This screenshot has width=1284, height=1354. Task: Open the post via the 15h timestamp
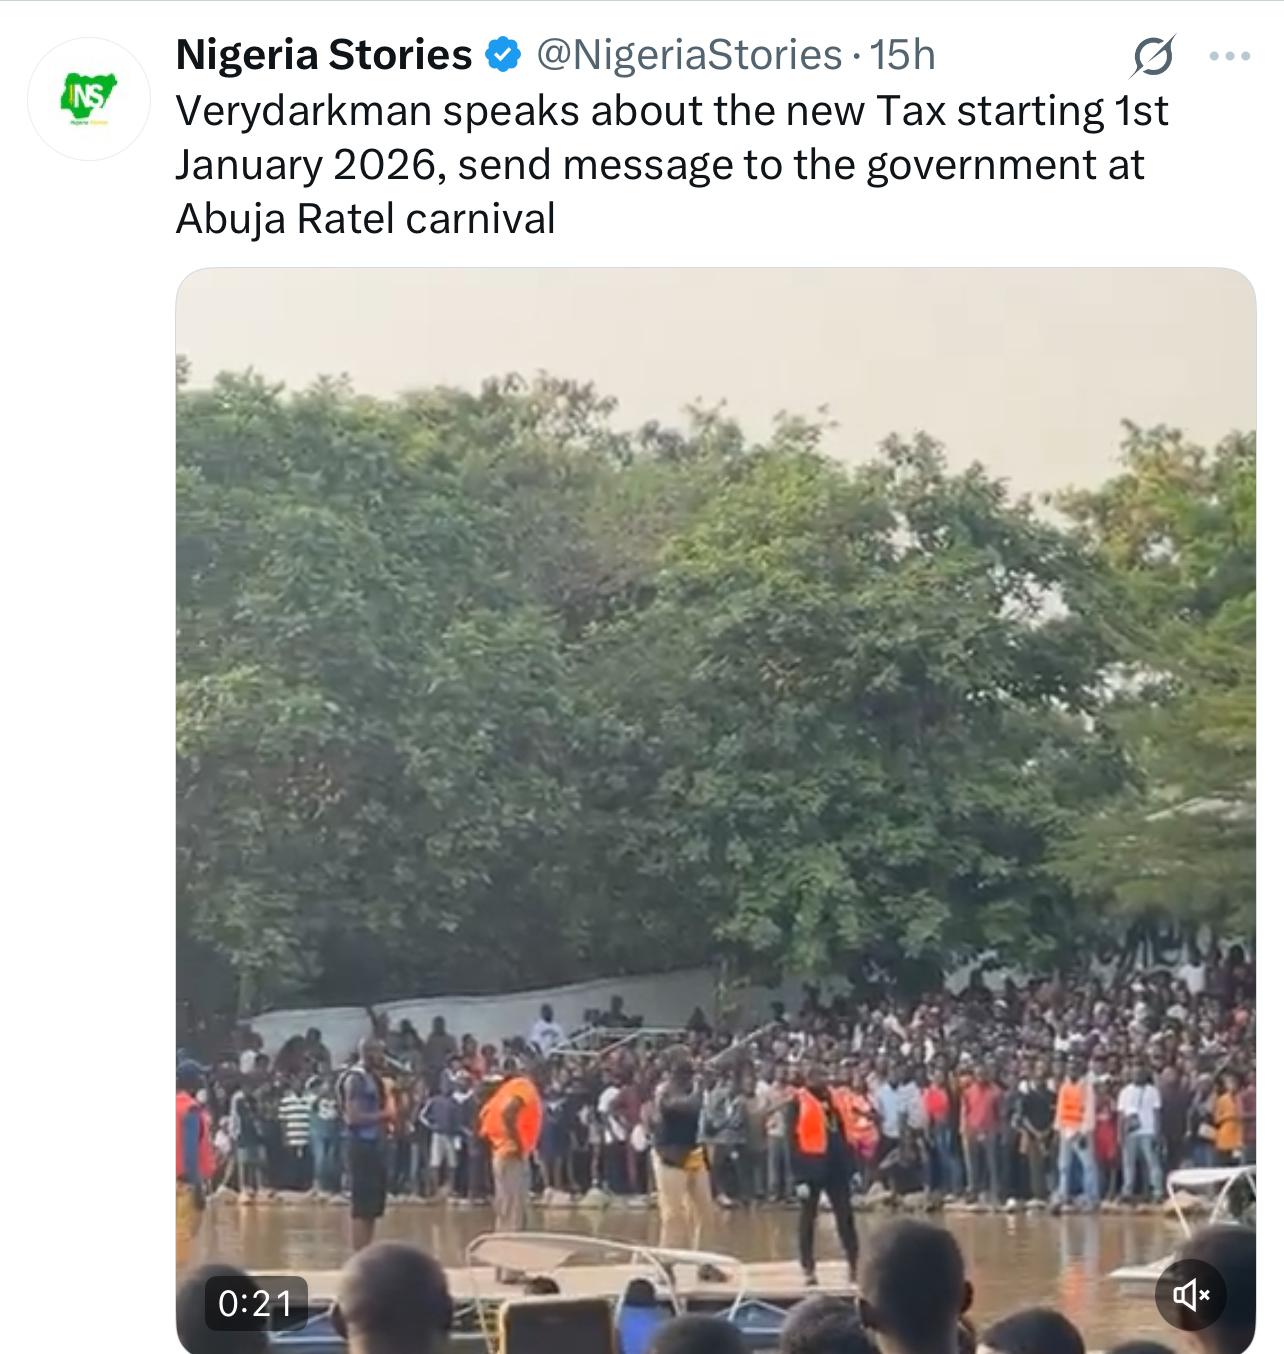[903, 55]
